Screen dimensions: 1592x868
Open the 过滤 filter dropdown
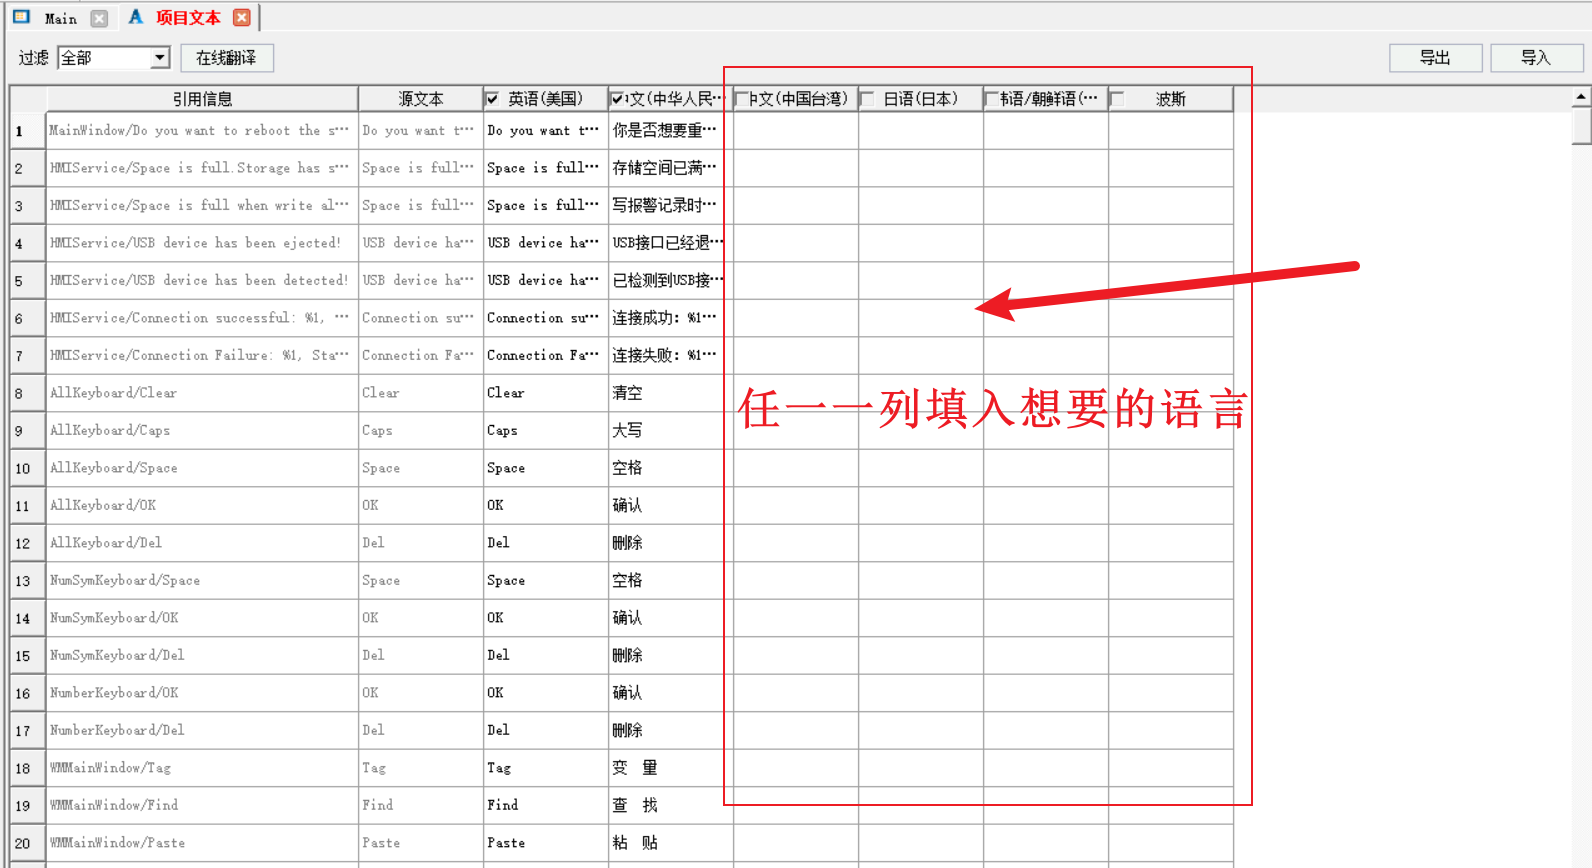(x=160, y=58)
